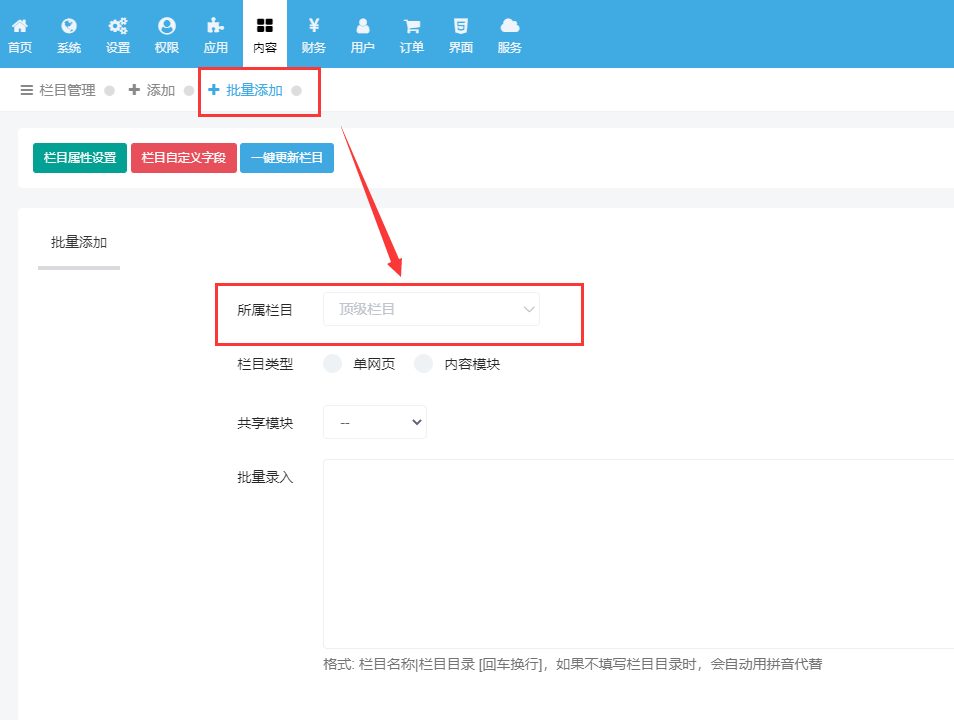
Task: Open the 设置 gears icon
Action: (x=118, y=26)
